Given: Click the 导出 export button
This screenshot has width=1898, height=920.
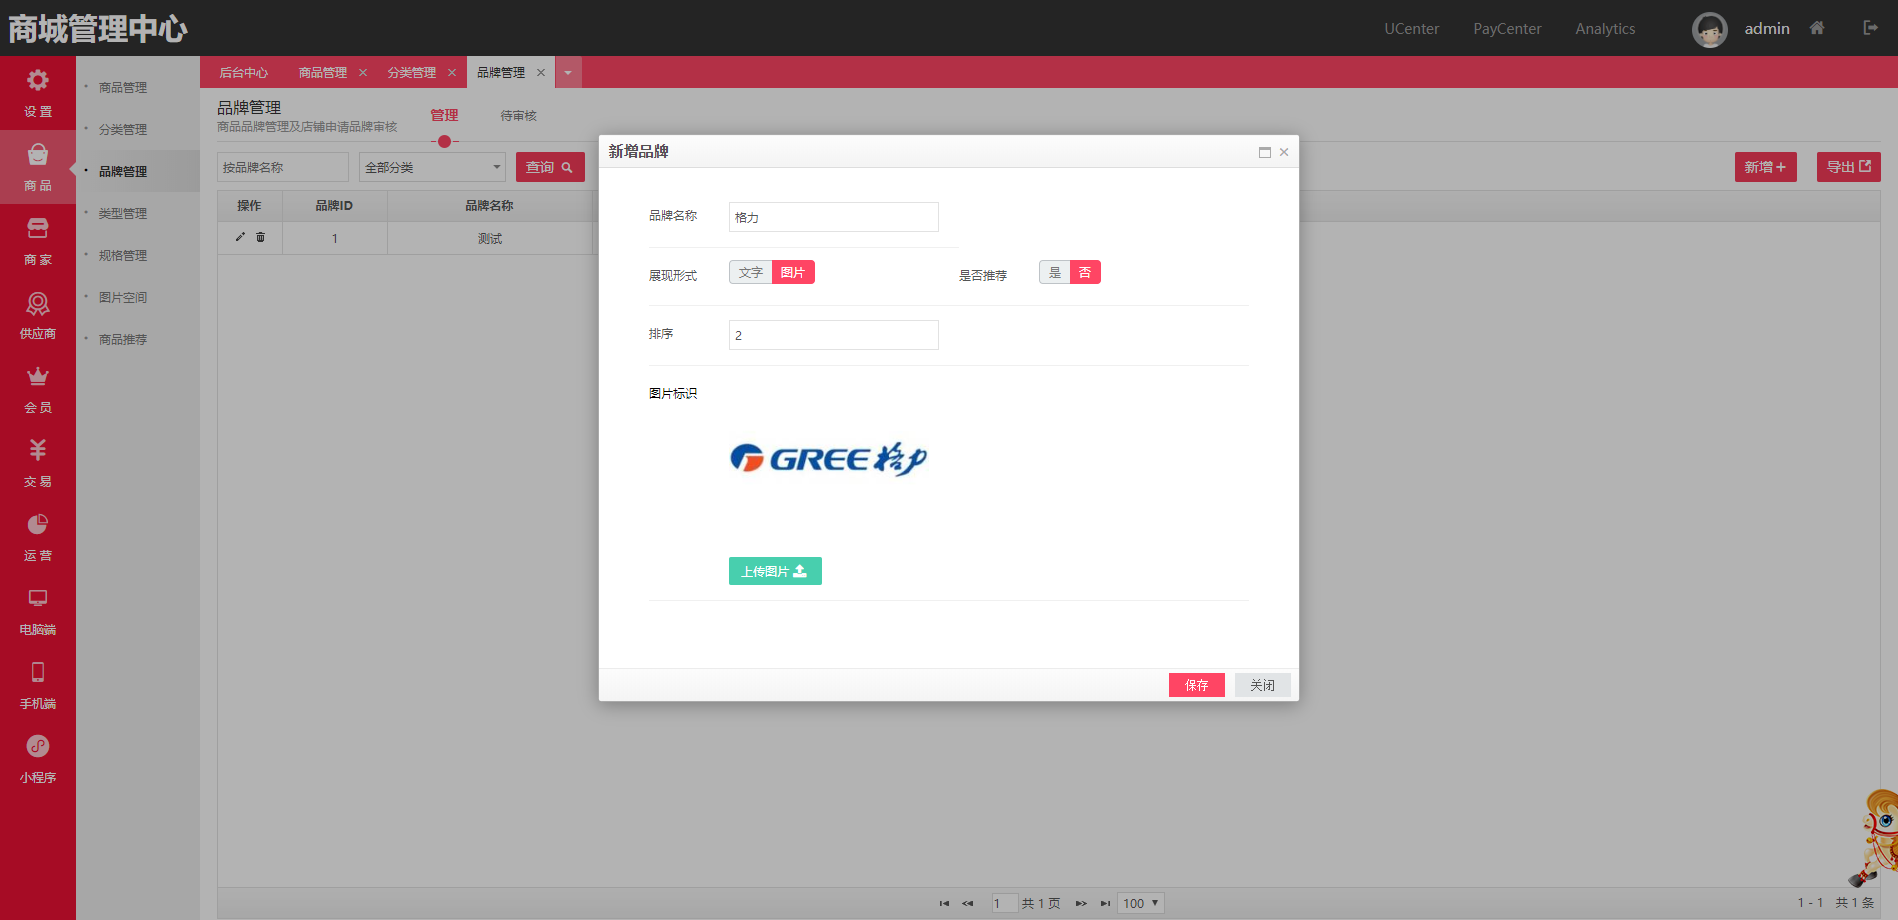Looking at the screenshot, I should pos(1848,167).
